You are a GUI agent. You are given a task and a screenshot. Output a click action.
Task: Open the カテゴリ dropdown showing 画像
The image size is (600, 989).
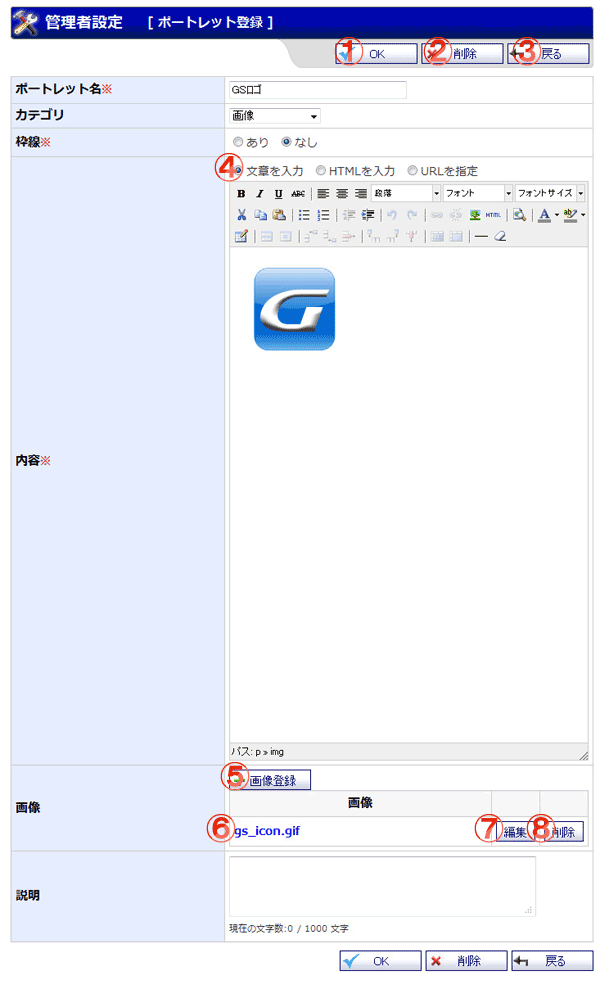[x=274, y=116]
